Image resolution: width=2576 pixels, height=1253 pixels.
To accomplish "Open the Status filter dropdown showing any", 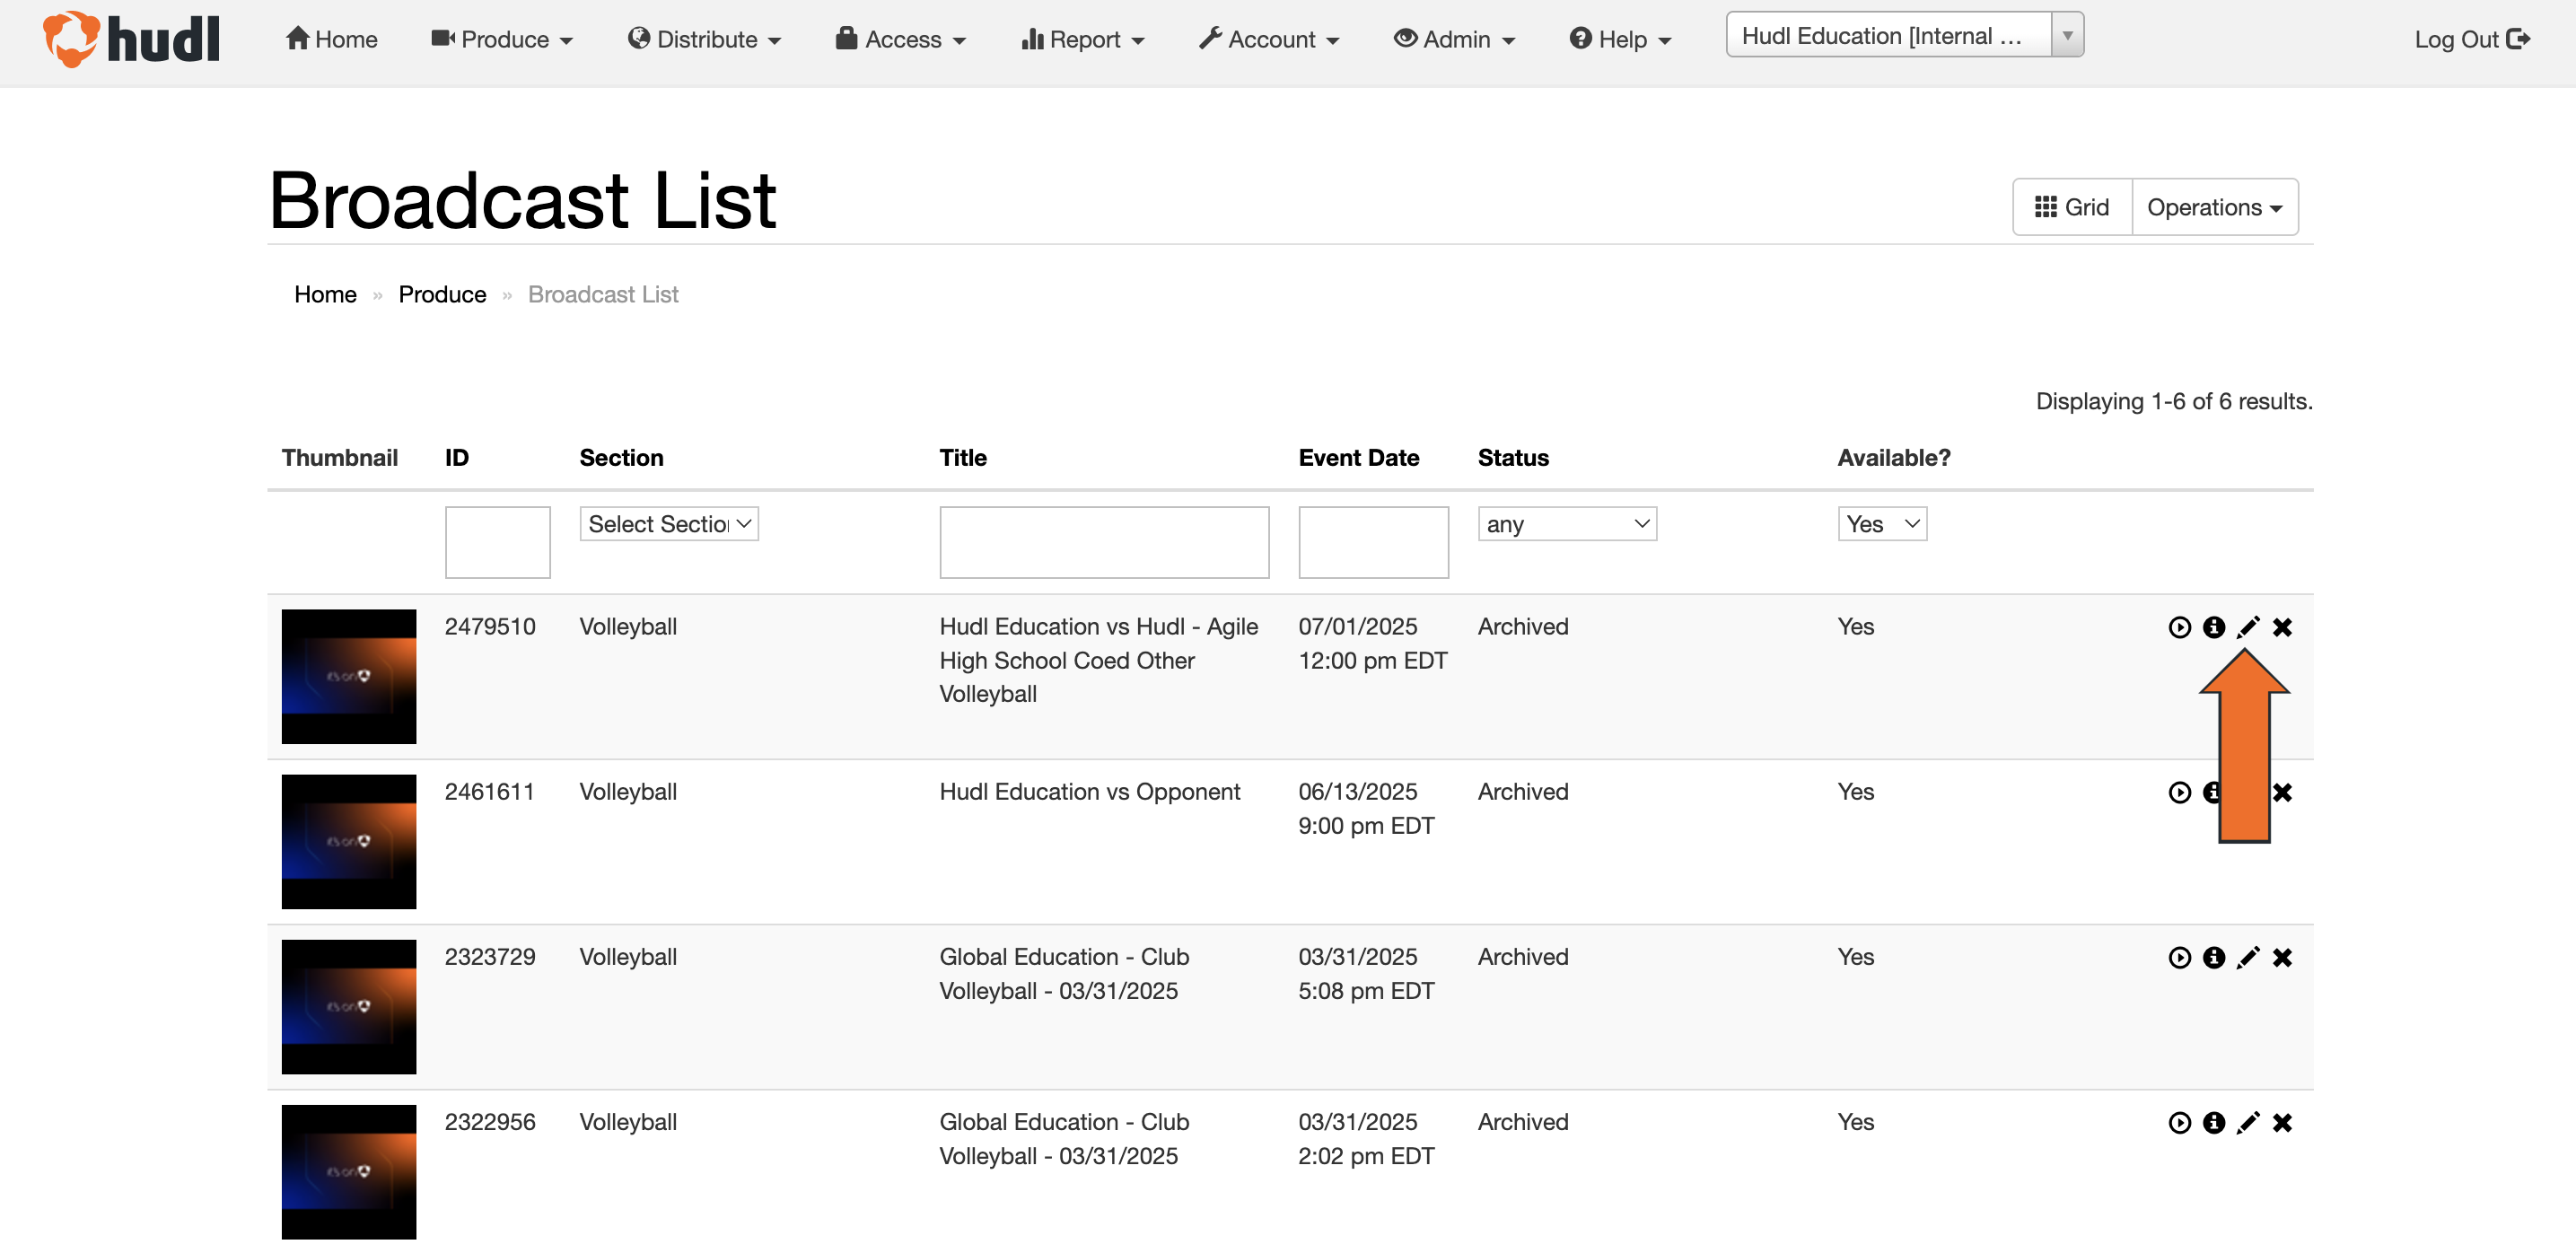I will [x=1567, y=524].
